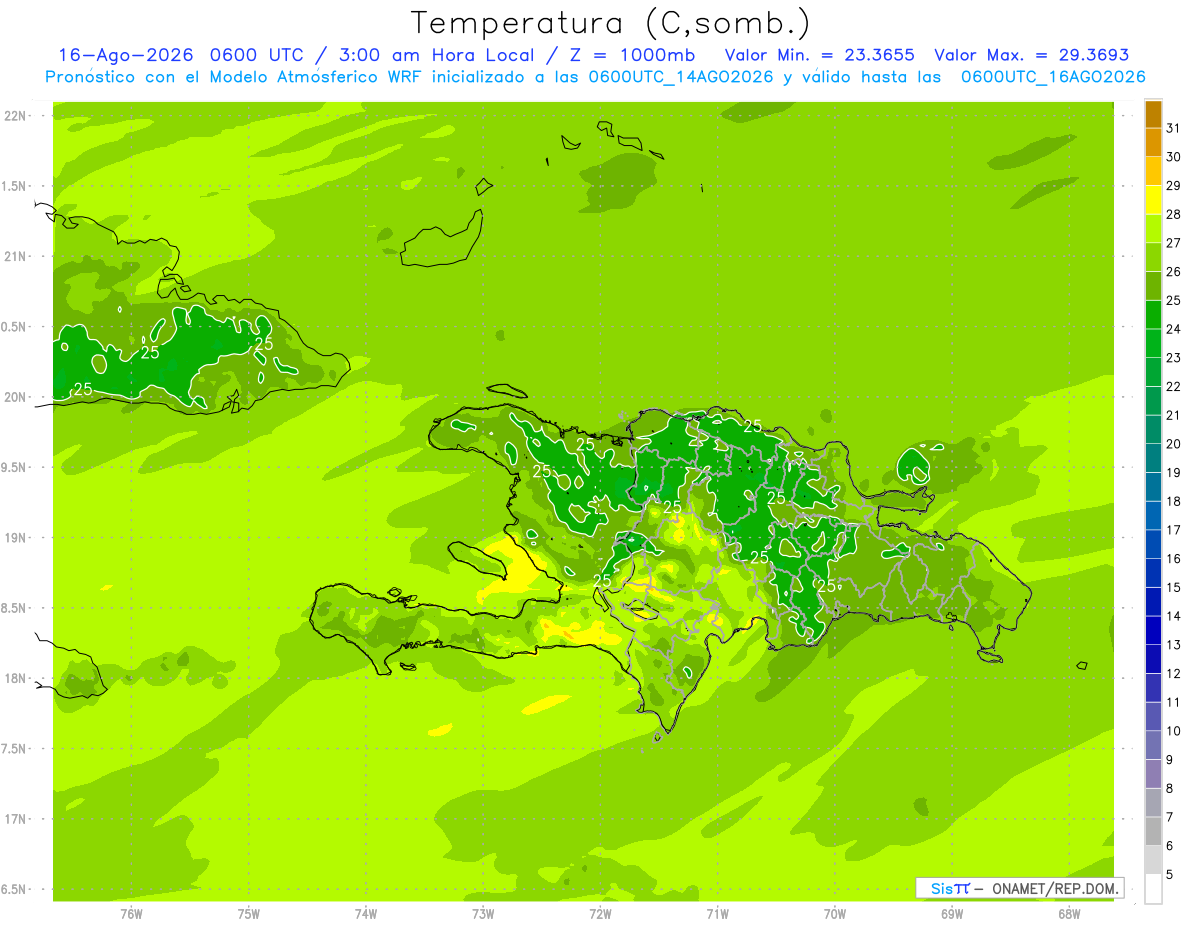Click 'Valor Min. = 23.3655' text
Screen dimensions: 1200x927
point(819,55)
